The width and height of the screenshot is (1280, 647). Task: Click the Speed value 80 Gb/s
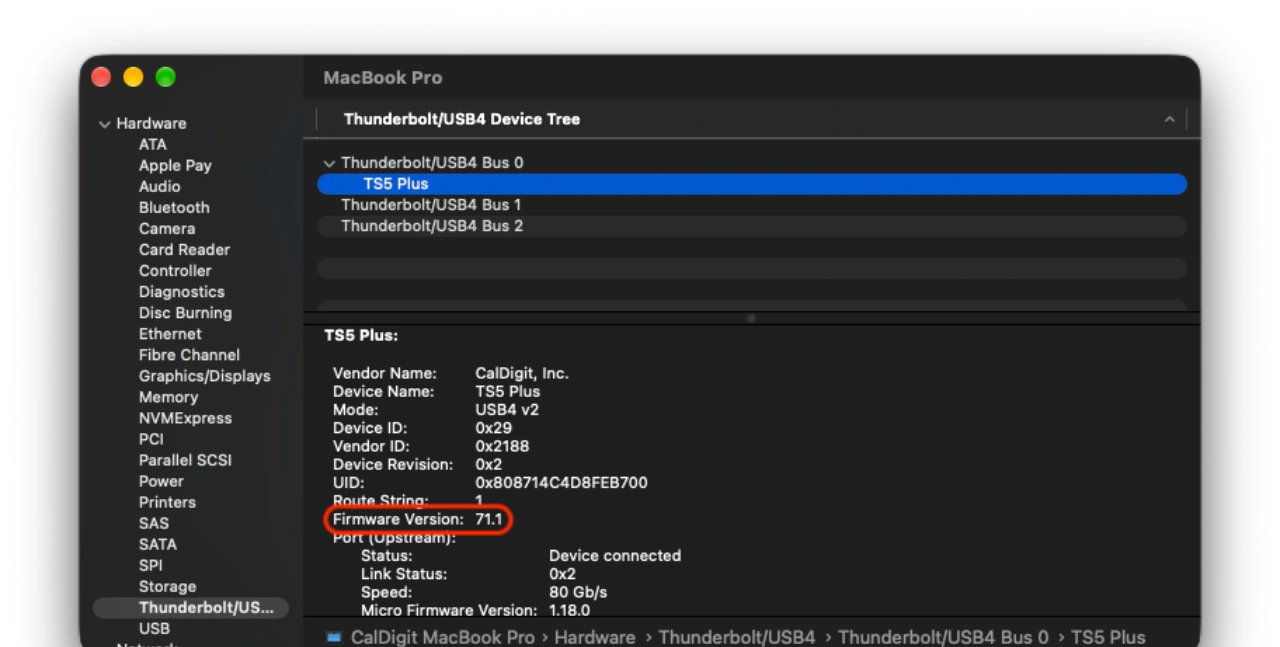click(x=578, y=591)
